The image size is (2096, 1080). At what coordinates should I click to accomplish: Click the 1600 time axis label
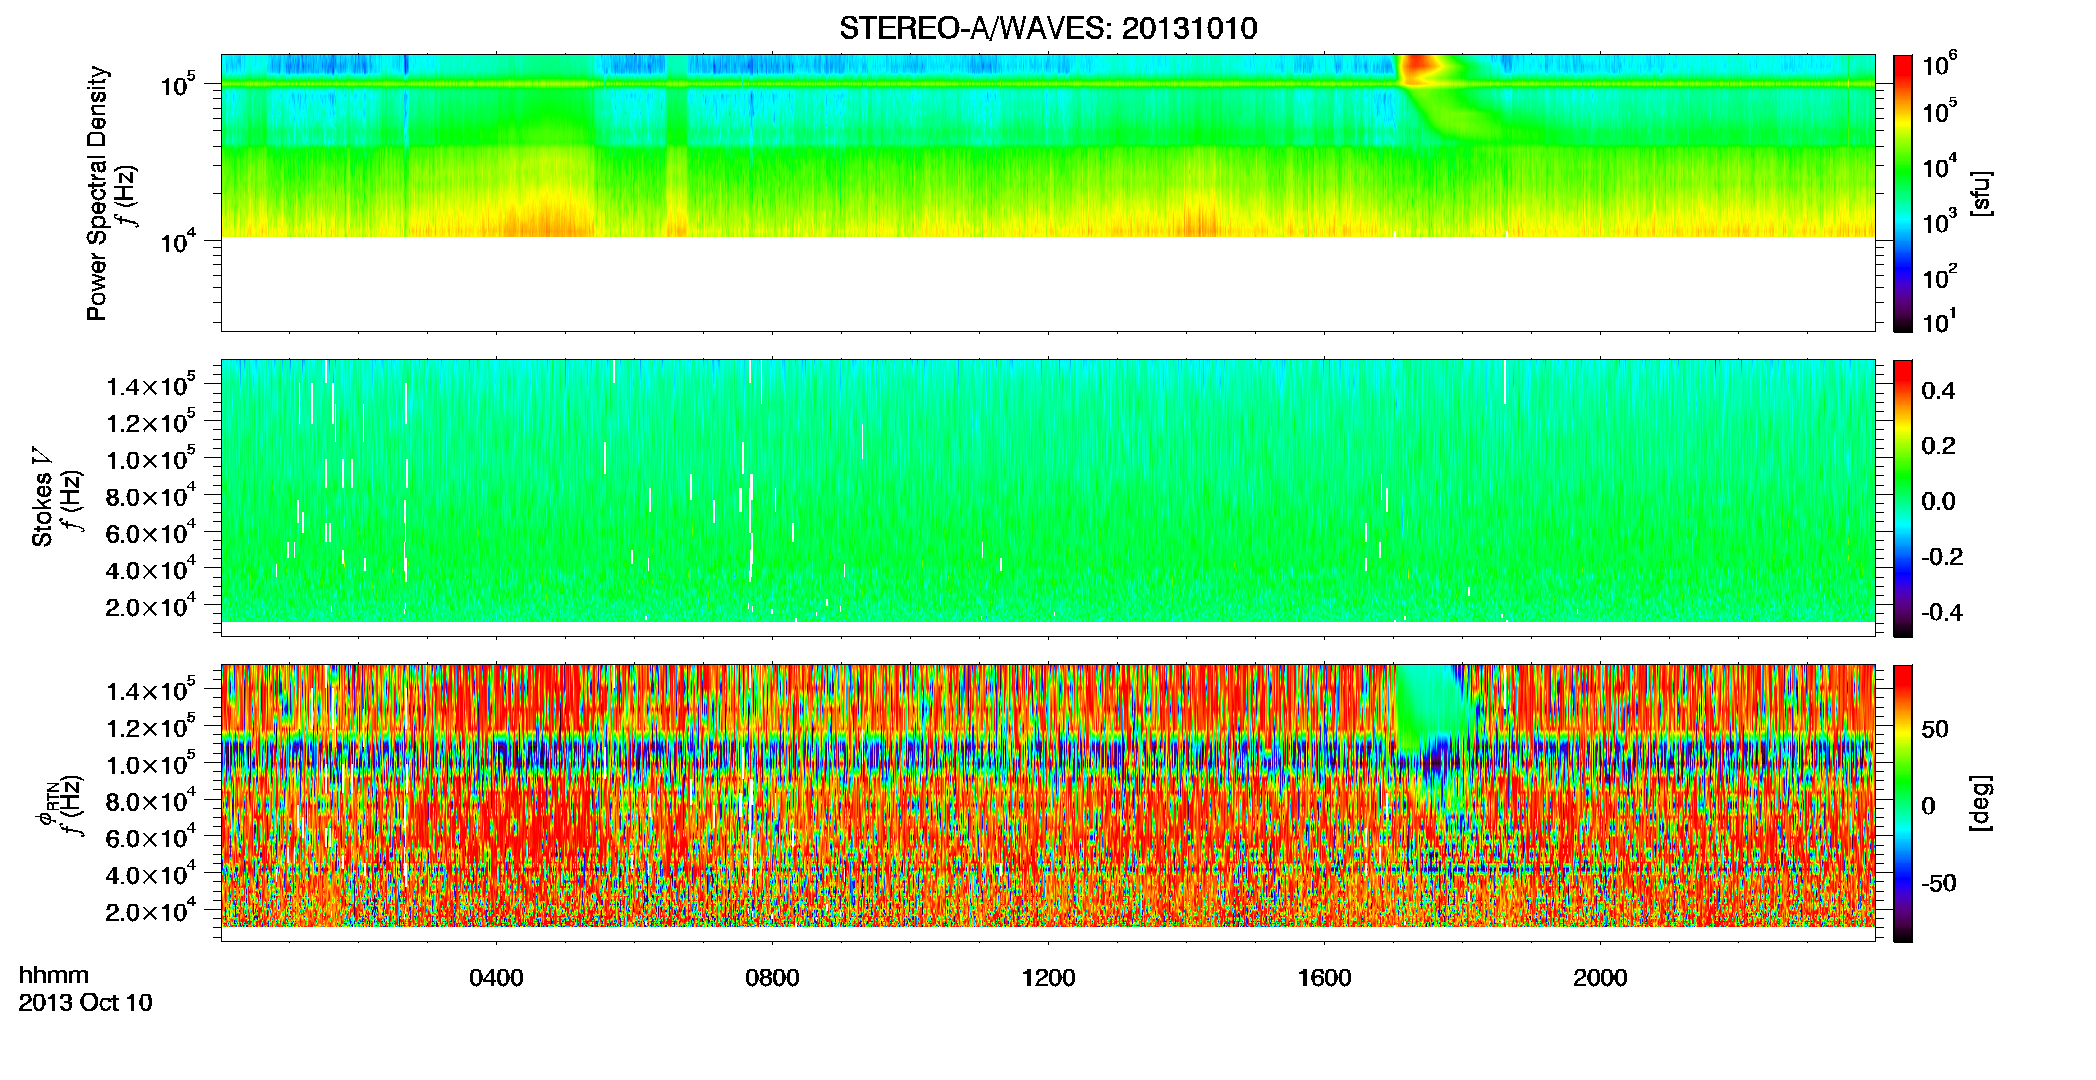tap(1324, 978)
